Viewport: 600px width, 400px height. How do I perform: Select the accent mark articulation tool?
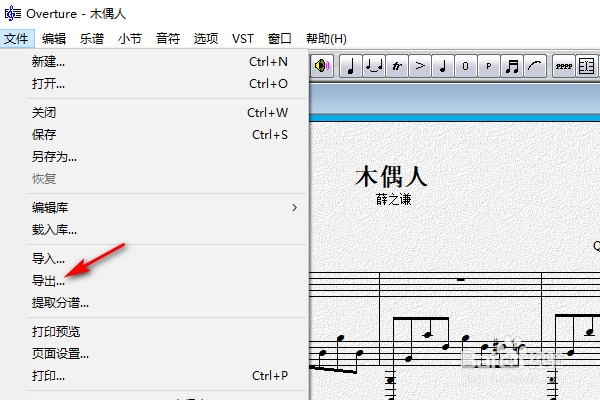[420, 66]
